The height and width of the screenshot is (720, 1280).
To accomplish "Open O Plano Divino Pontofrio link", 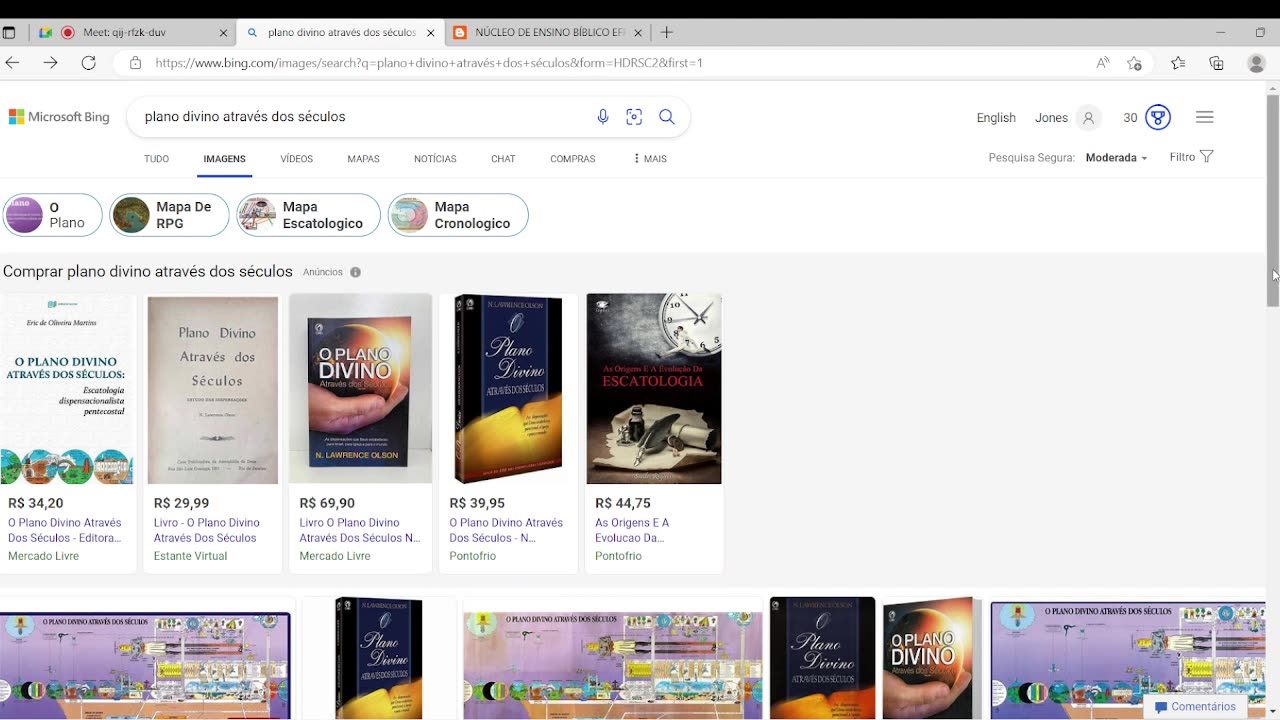I will coord(506,530).
